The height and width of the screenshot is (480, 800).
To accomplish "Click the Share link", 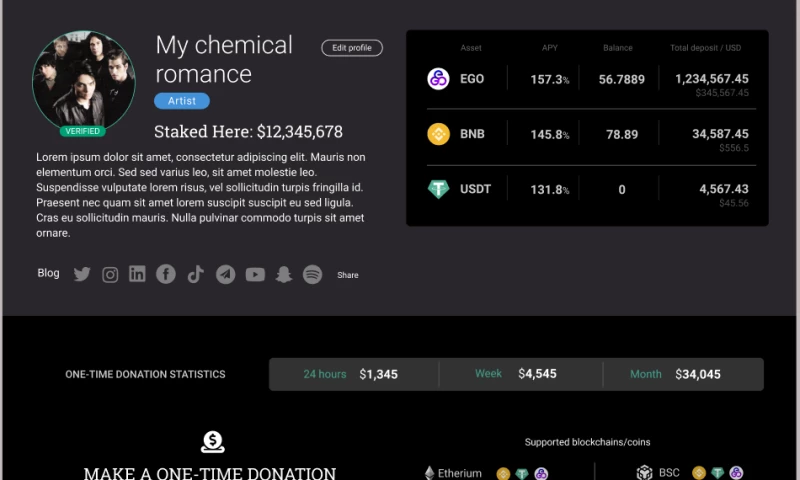I will [347, 275].
